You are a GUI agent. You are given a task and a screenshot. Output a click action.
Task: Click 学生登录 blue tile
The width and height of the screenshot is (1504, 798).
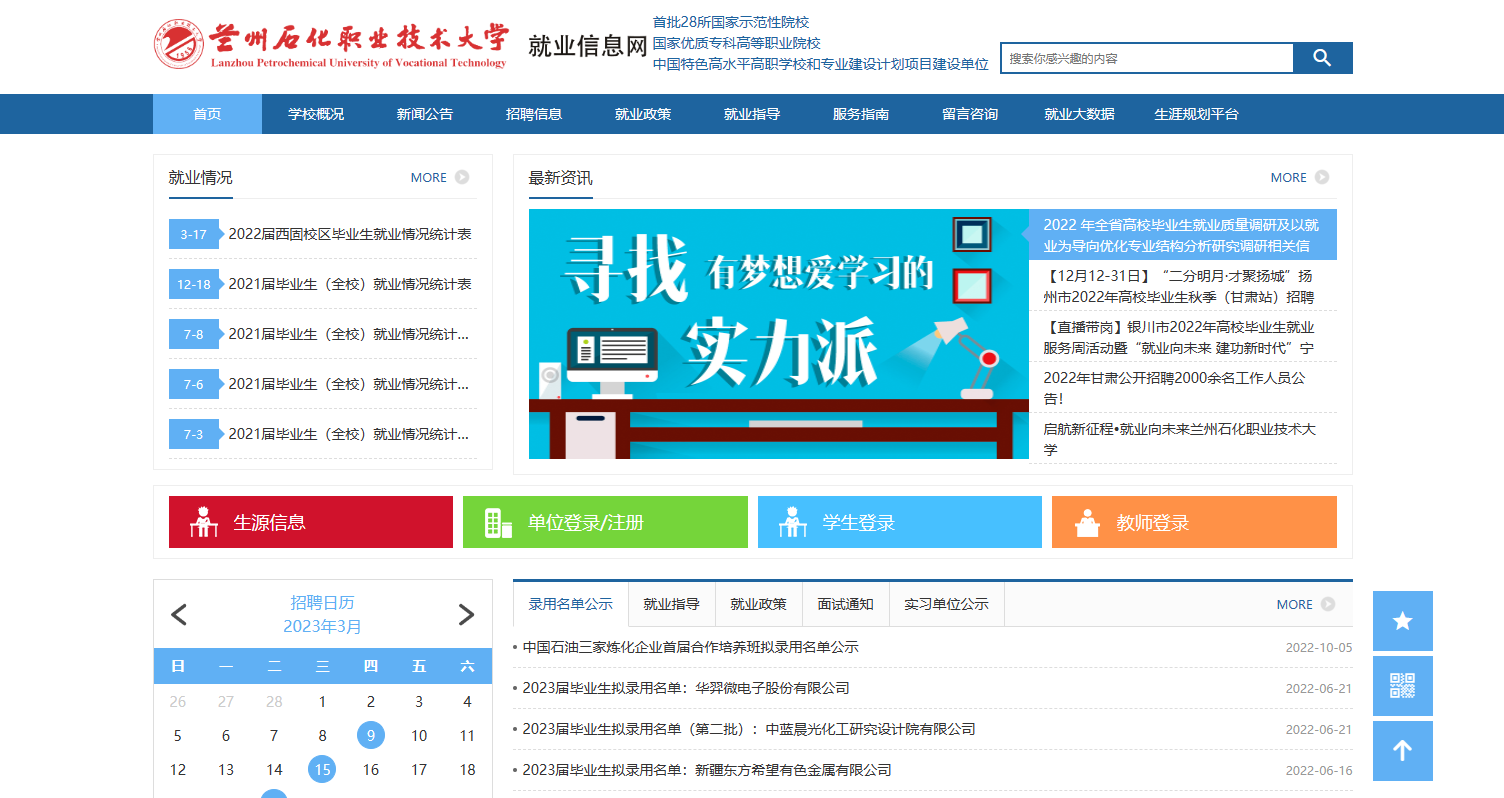click(x=899, y=522)
